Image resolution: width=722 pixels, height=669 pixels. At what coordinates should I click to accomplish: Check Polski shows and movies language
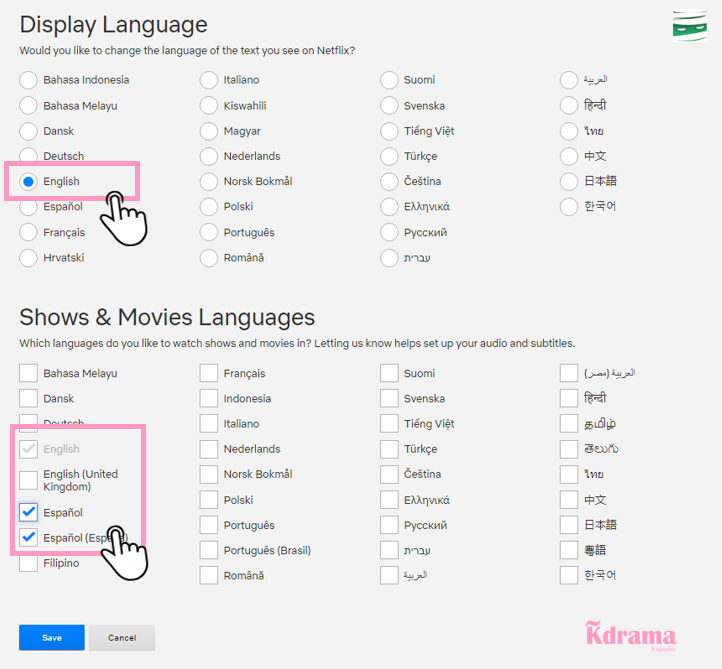209,500
